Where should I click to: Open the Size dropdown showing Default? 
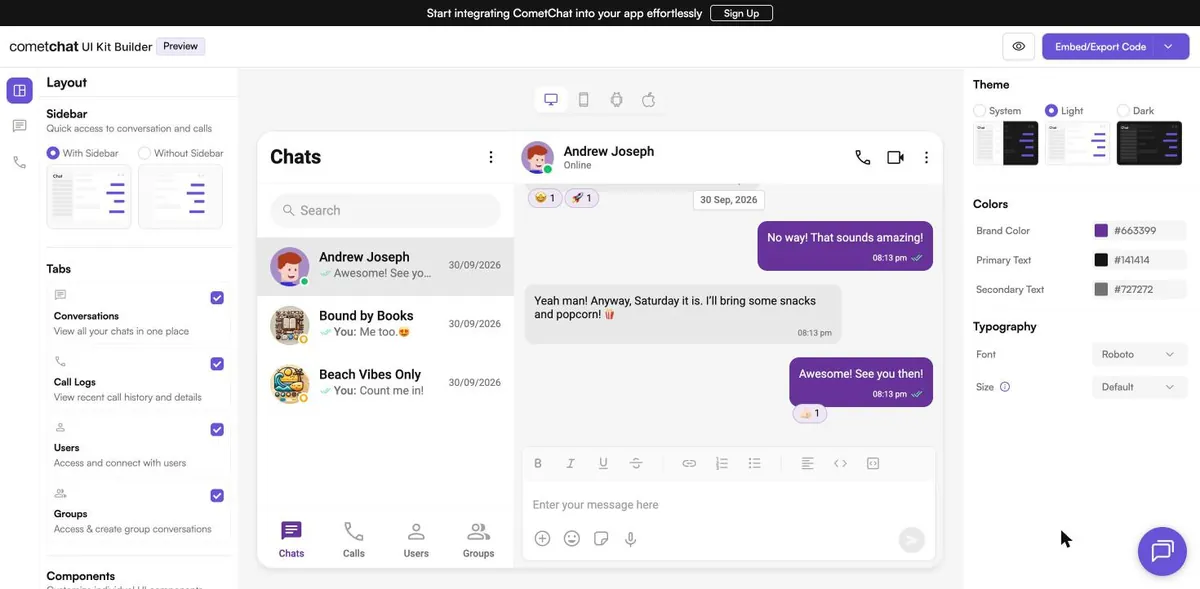click(x=1139, y=387)
